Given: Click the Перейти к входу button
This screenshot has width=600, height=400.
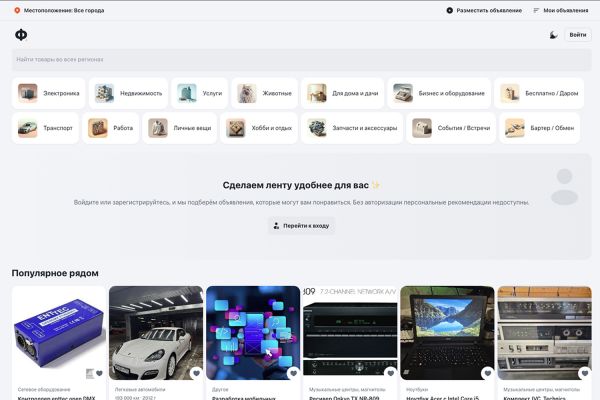Looking at the screenshot, I should tap(302, 226).
